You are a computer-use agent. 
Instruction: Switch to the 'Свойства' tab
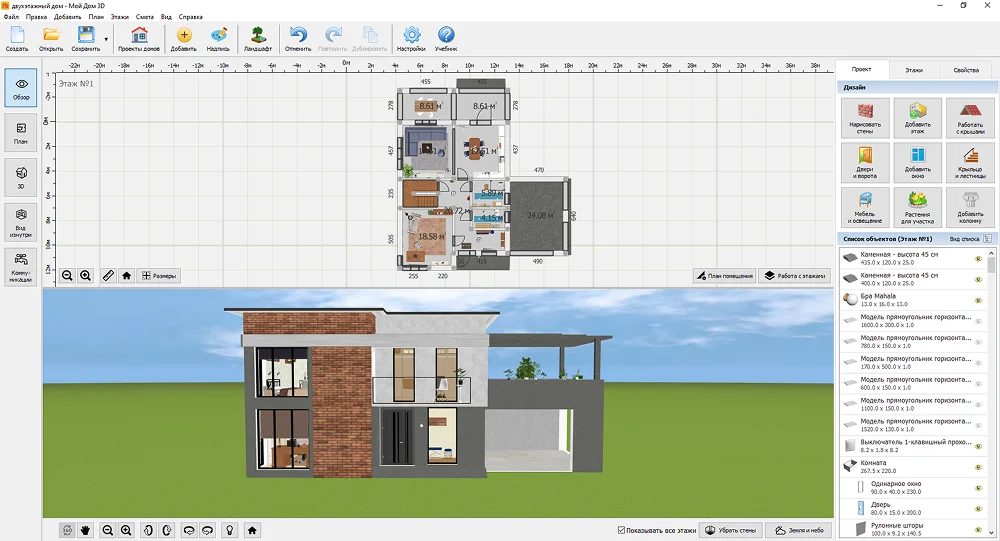(x=965, y=70)
